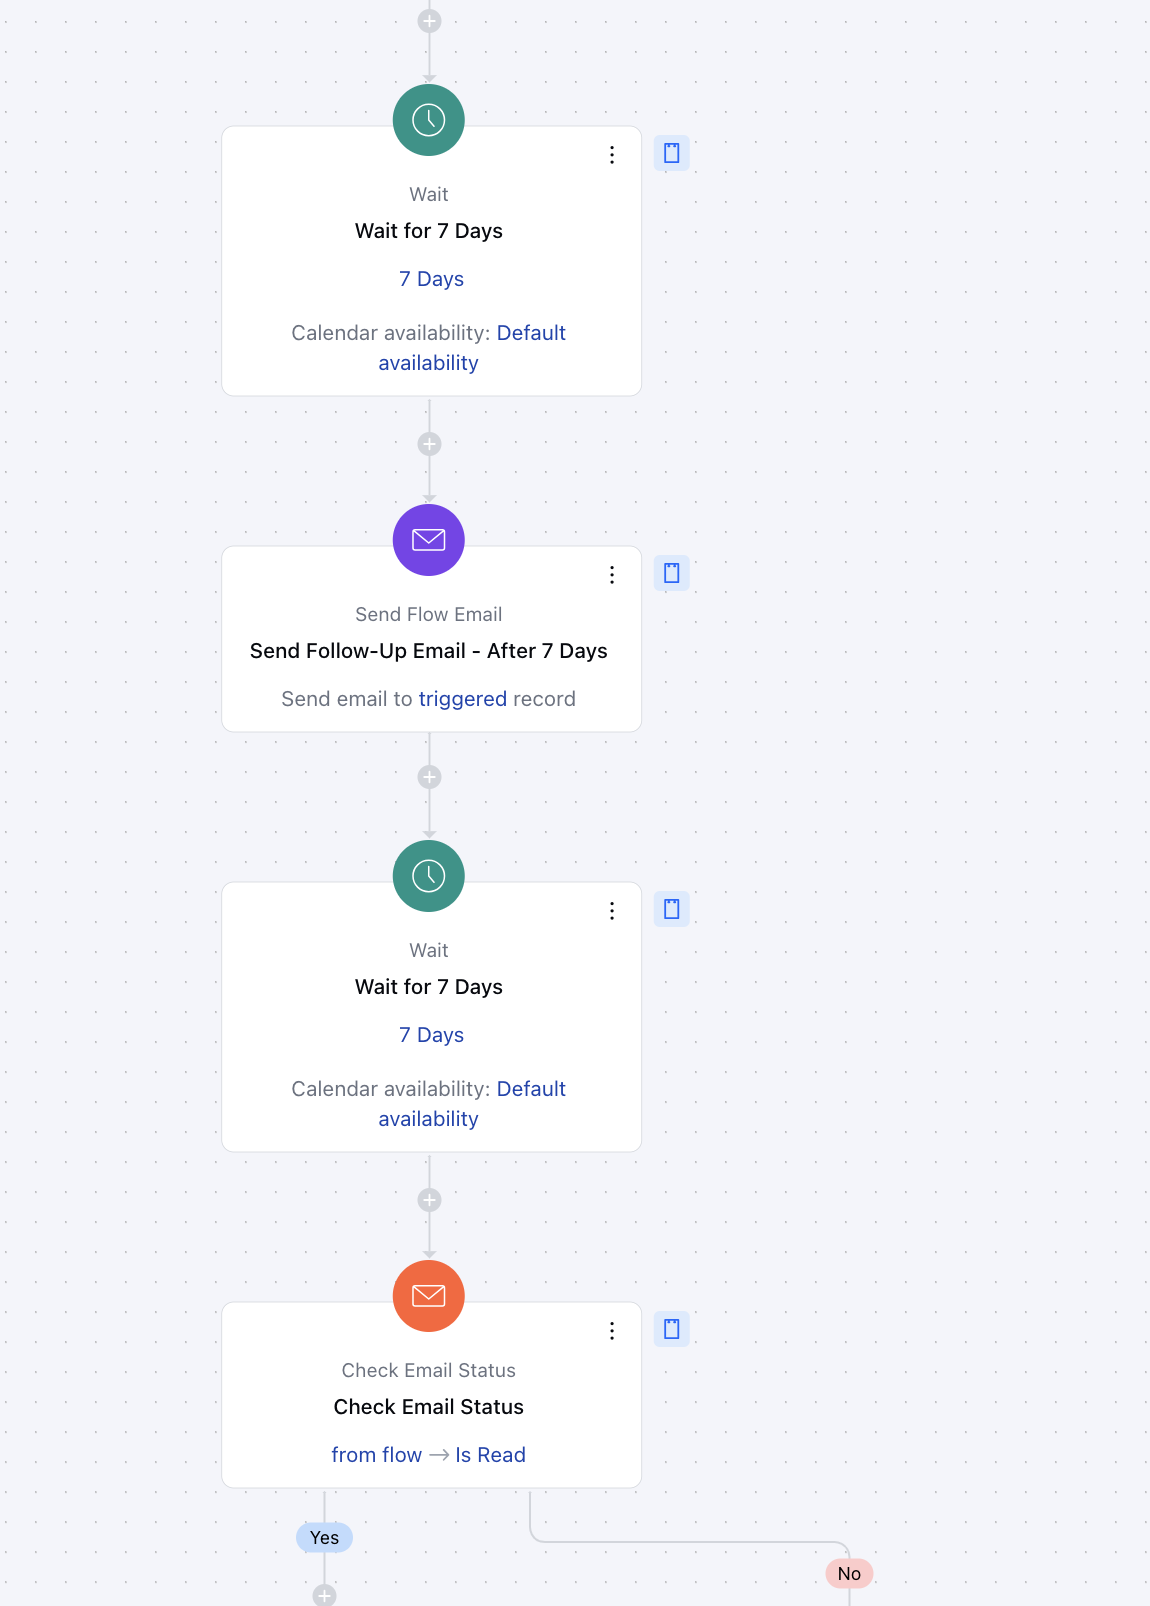1150x1606 pixels.
Task: Click the purple Send Flow Email envelope icon
Action: [429, 540]
